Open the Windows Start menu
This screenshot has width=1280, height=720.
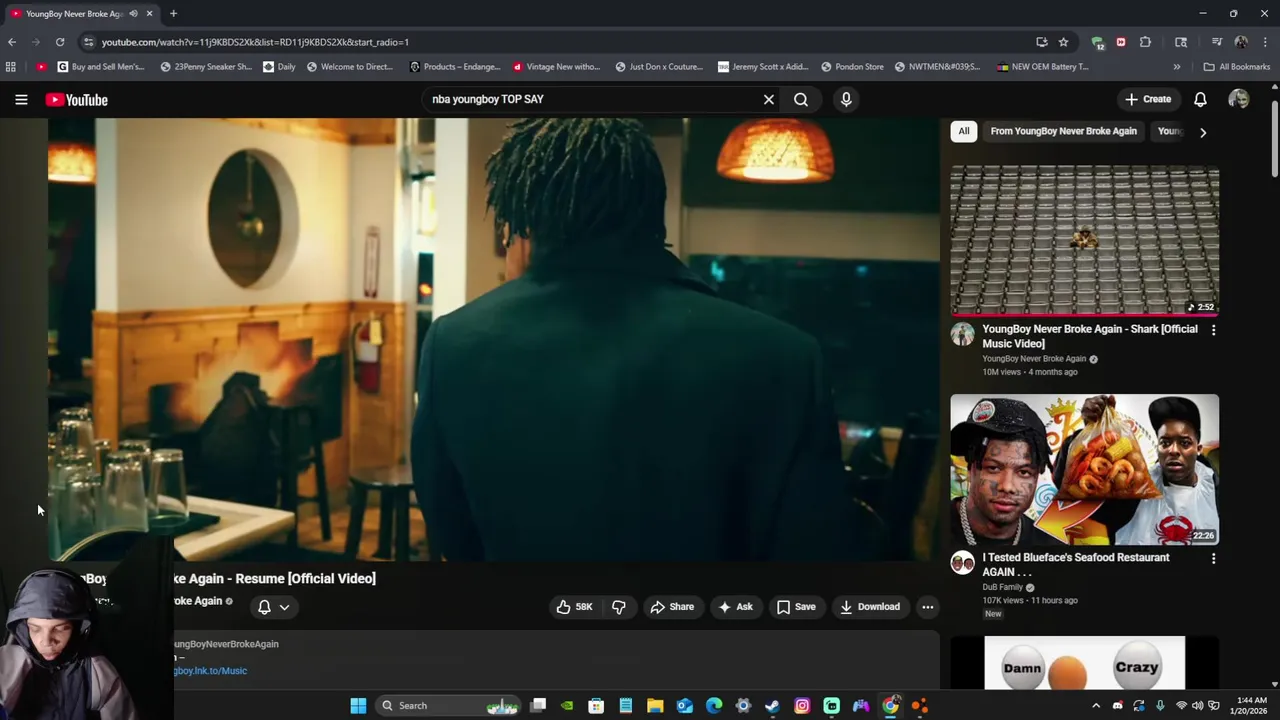(x=358, y=706)
